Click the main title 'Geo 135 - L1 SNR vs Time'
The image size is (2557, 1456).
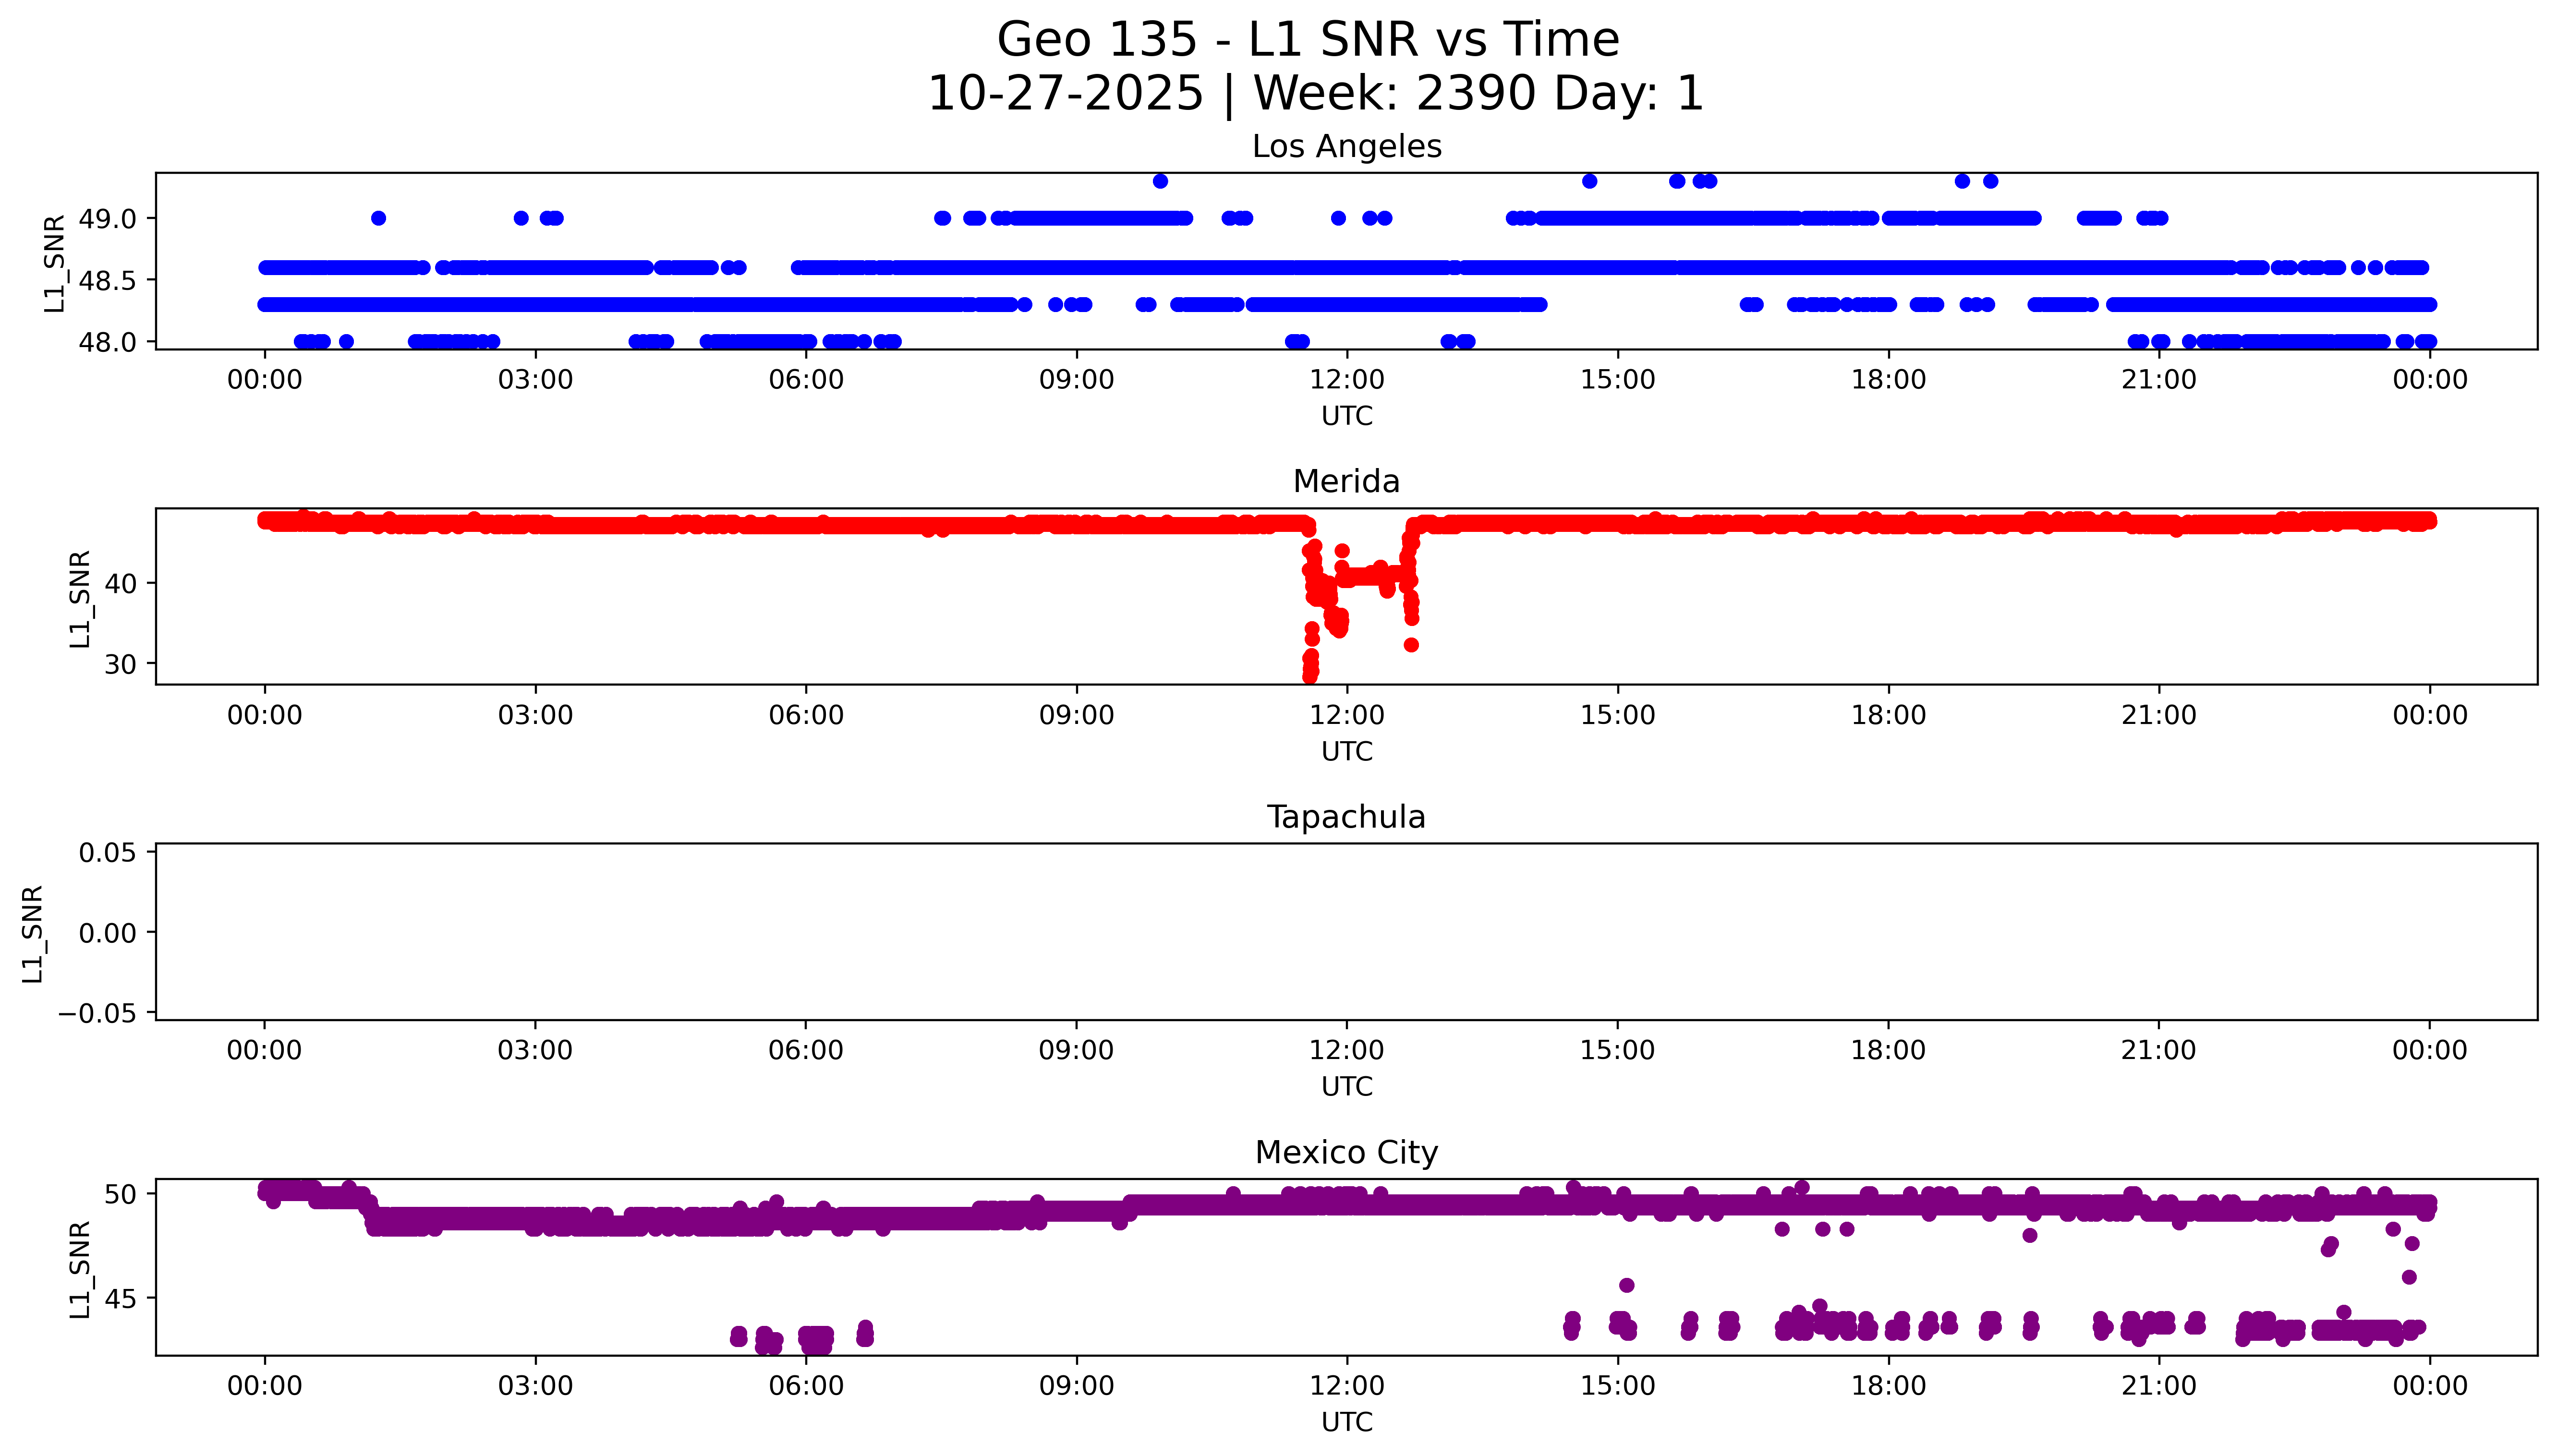click(x=1308, y=40)
